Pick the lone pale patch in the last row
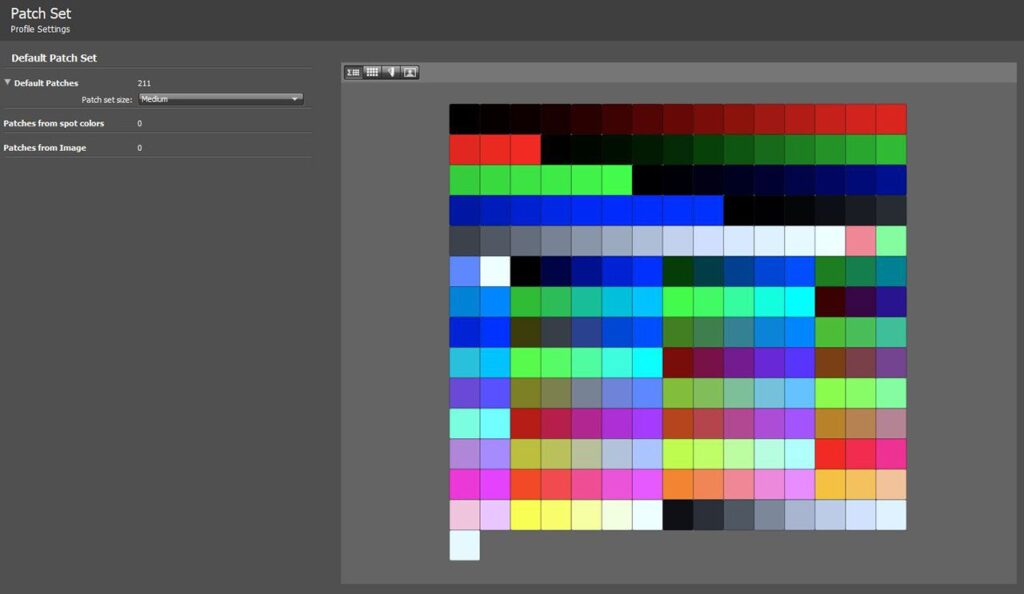Viewport: 1024px width, 594px height. [x=464, y=545]
